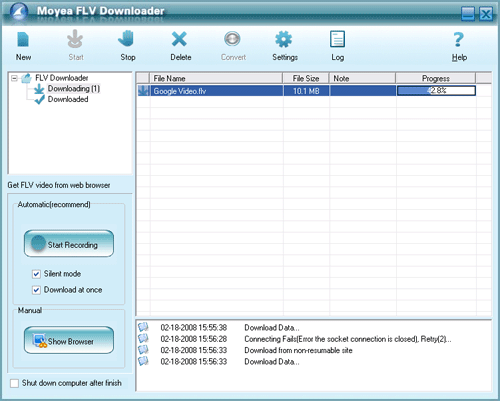This screenshot has height=401, width=500.
Task: Uncheck Download at once checkbox
Action: tap(36, 290)
